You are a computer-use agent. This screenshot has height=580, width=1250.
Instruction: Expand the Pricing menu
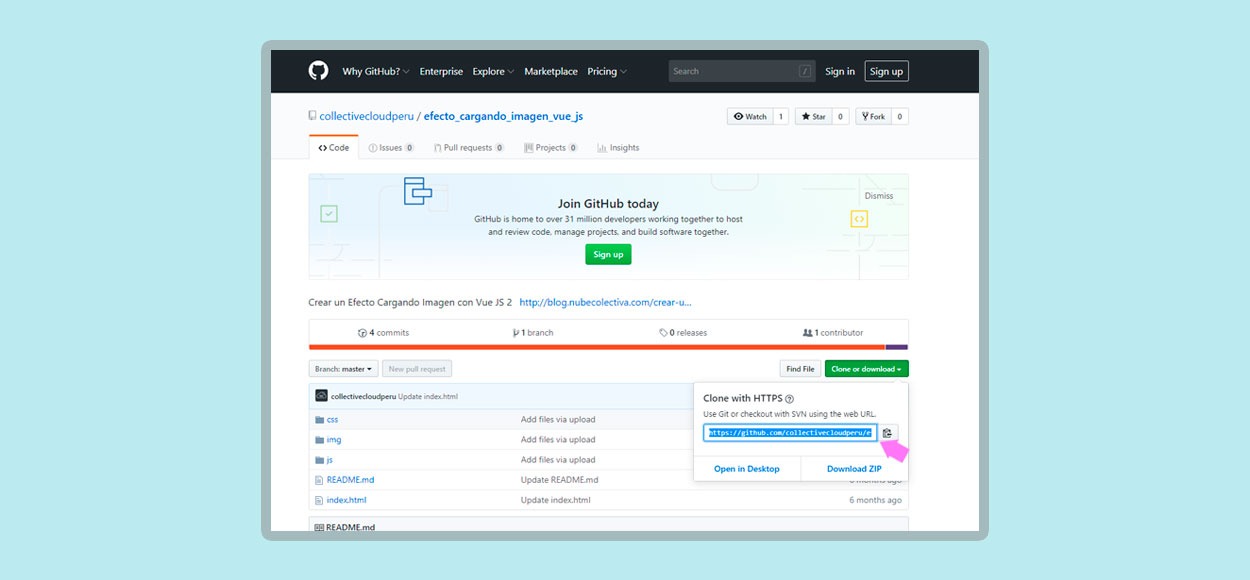tap(607, 71)
